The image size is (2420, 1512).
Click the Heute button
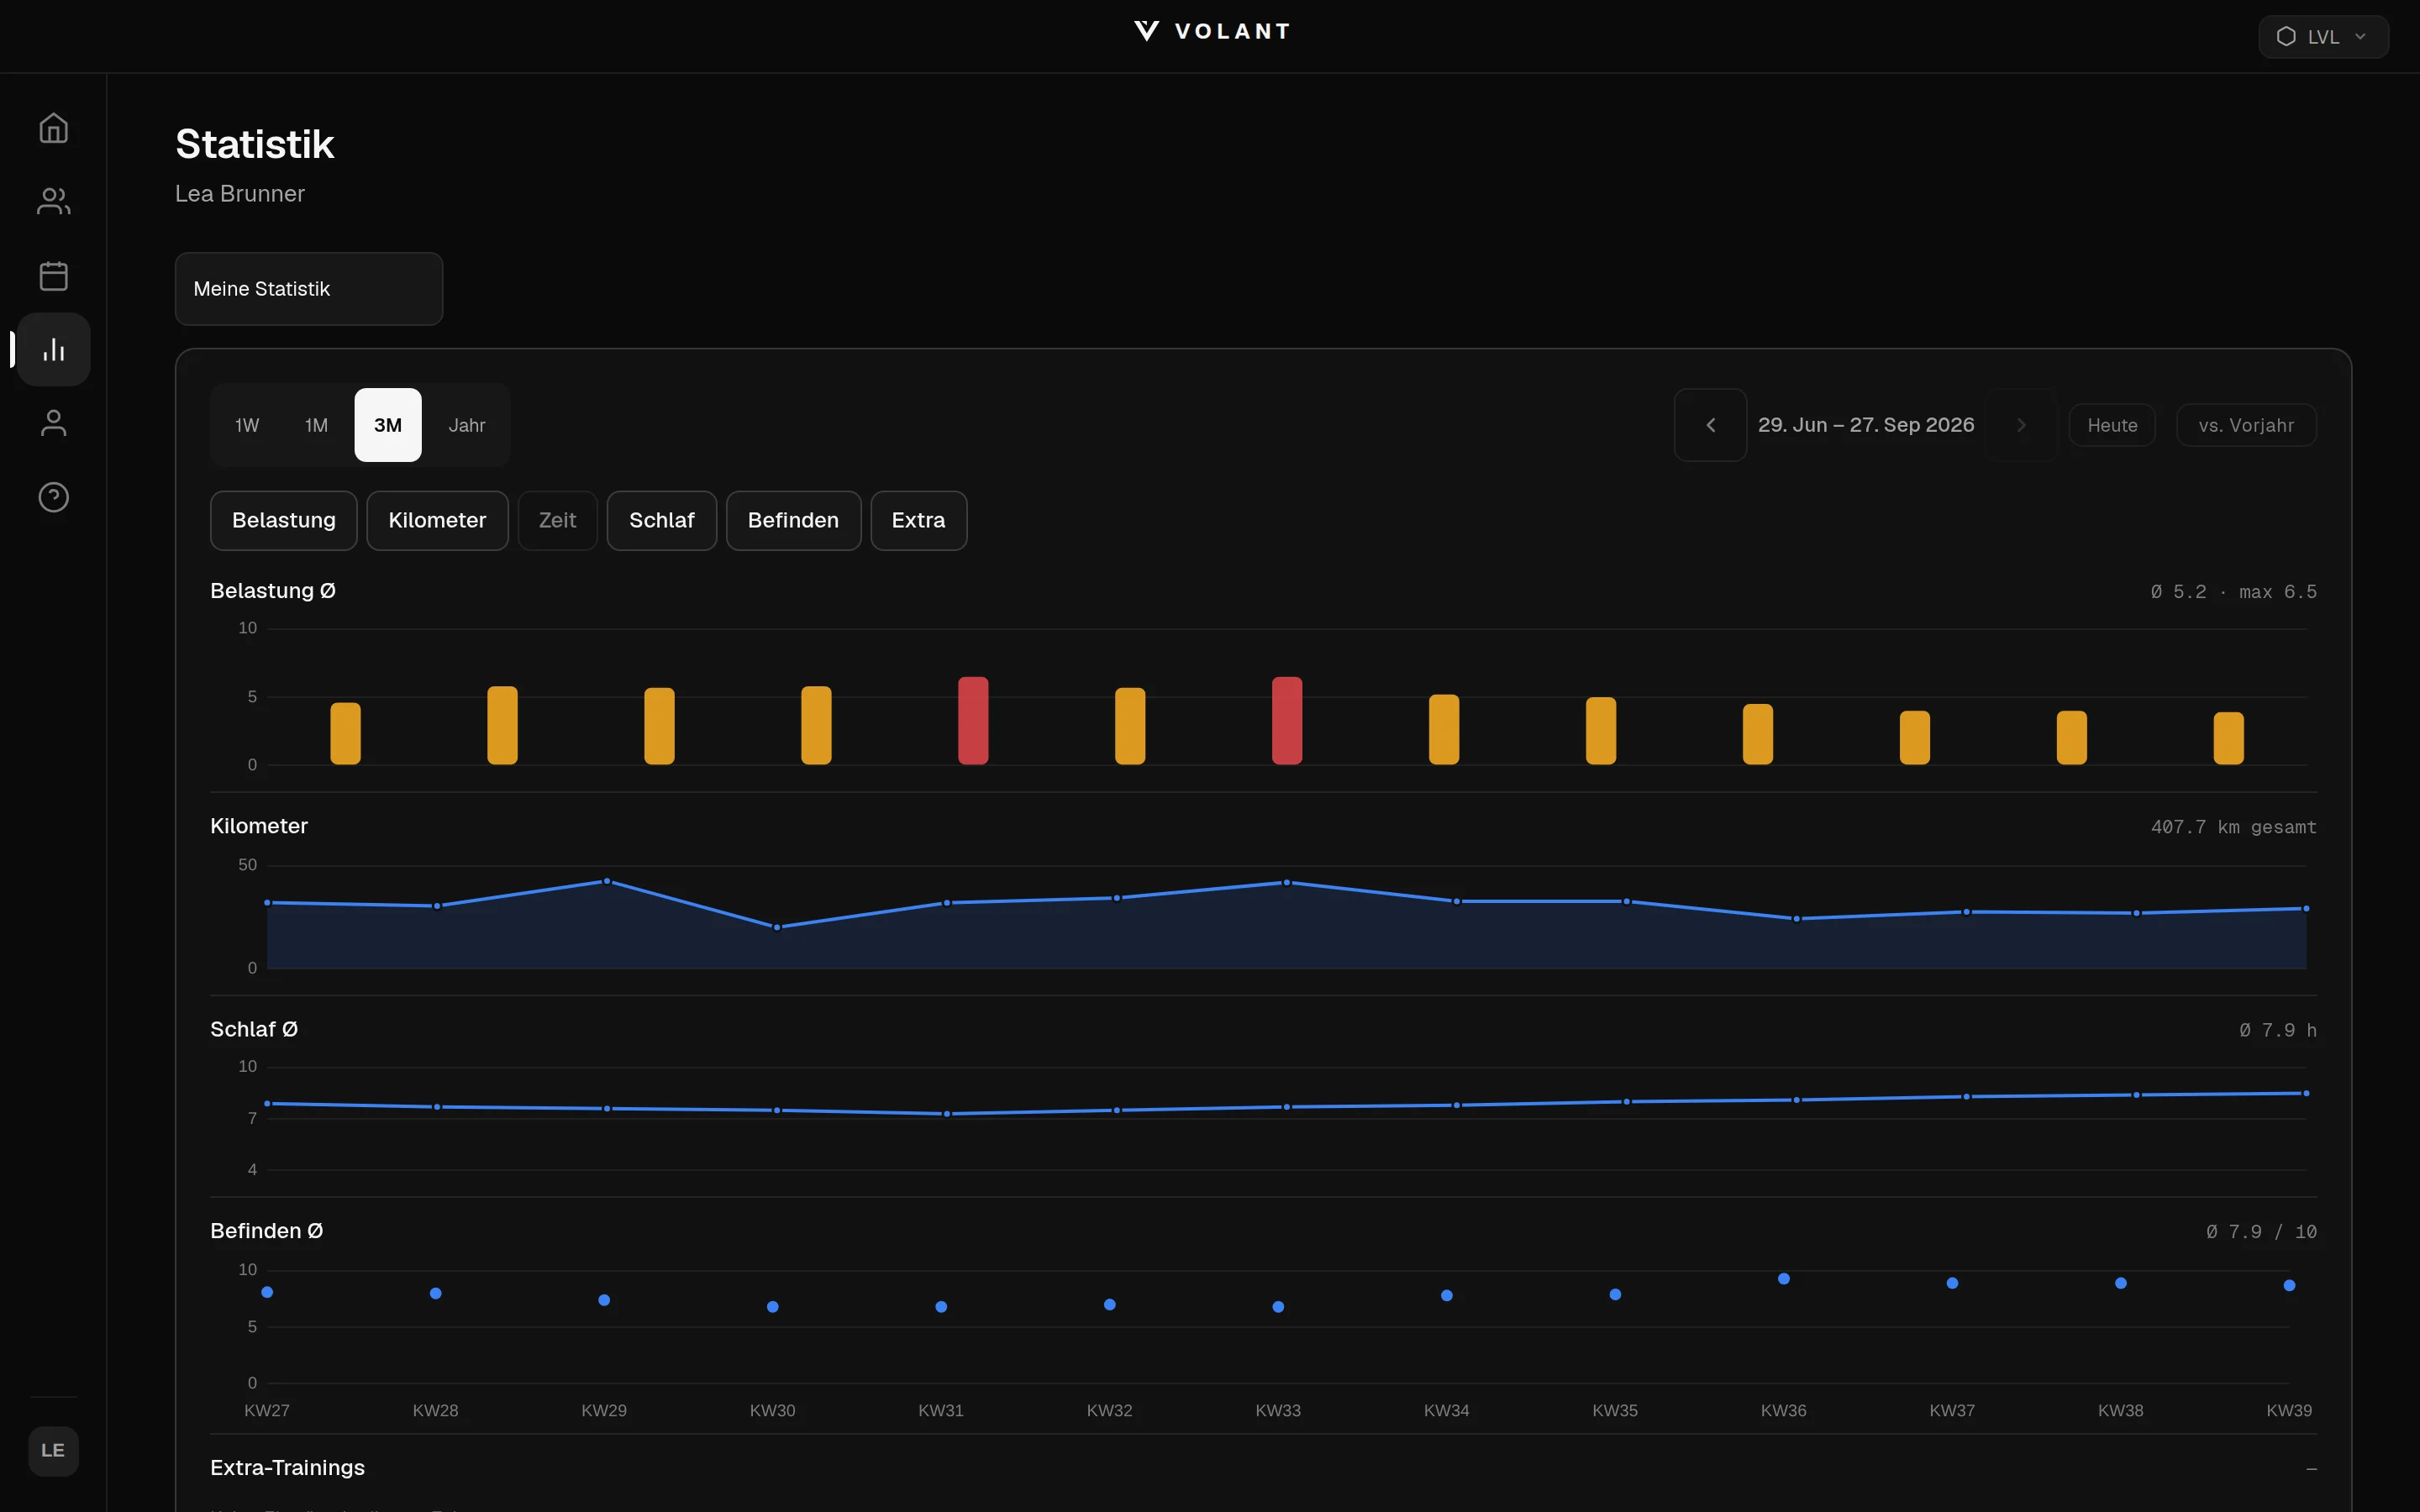[x=2112, y=425]
